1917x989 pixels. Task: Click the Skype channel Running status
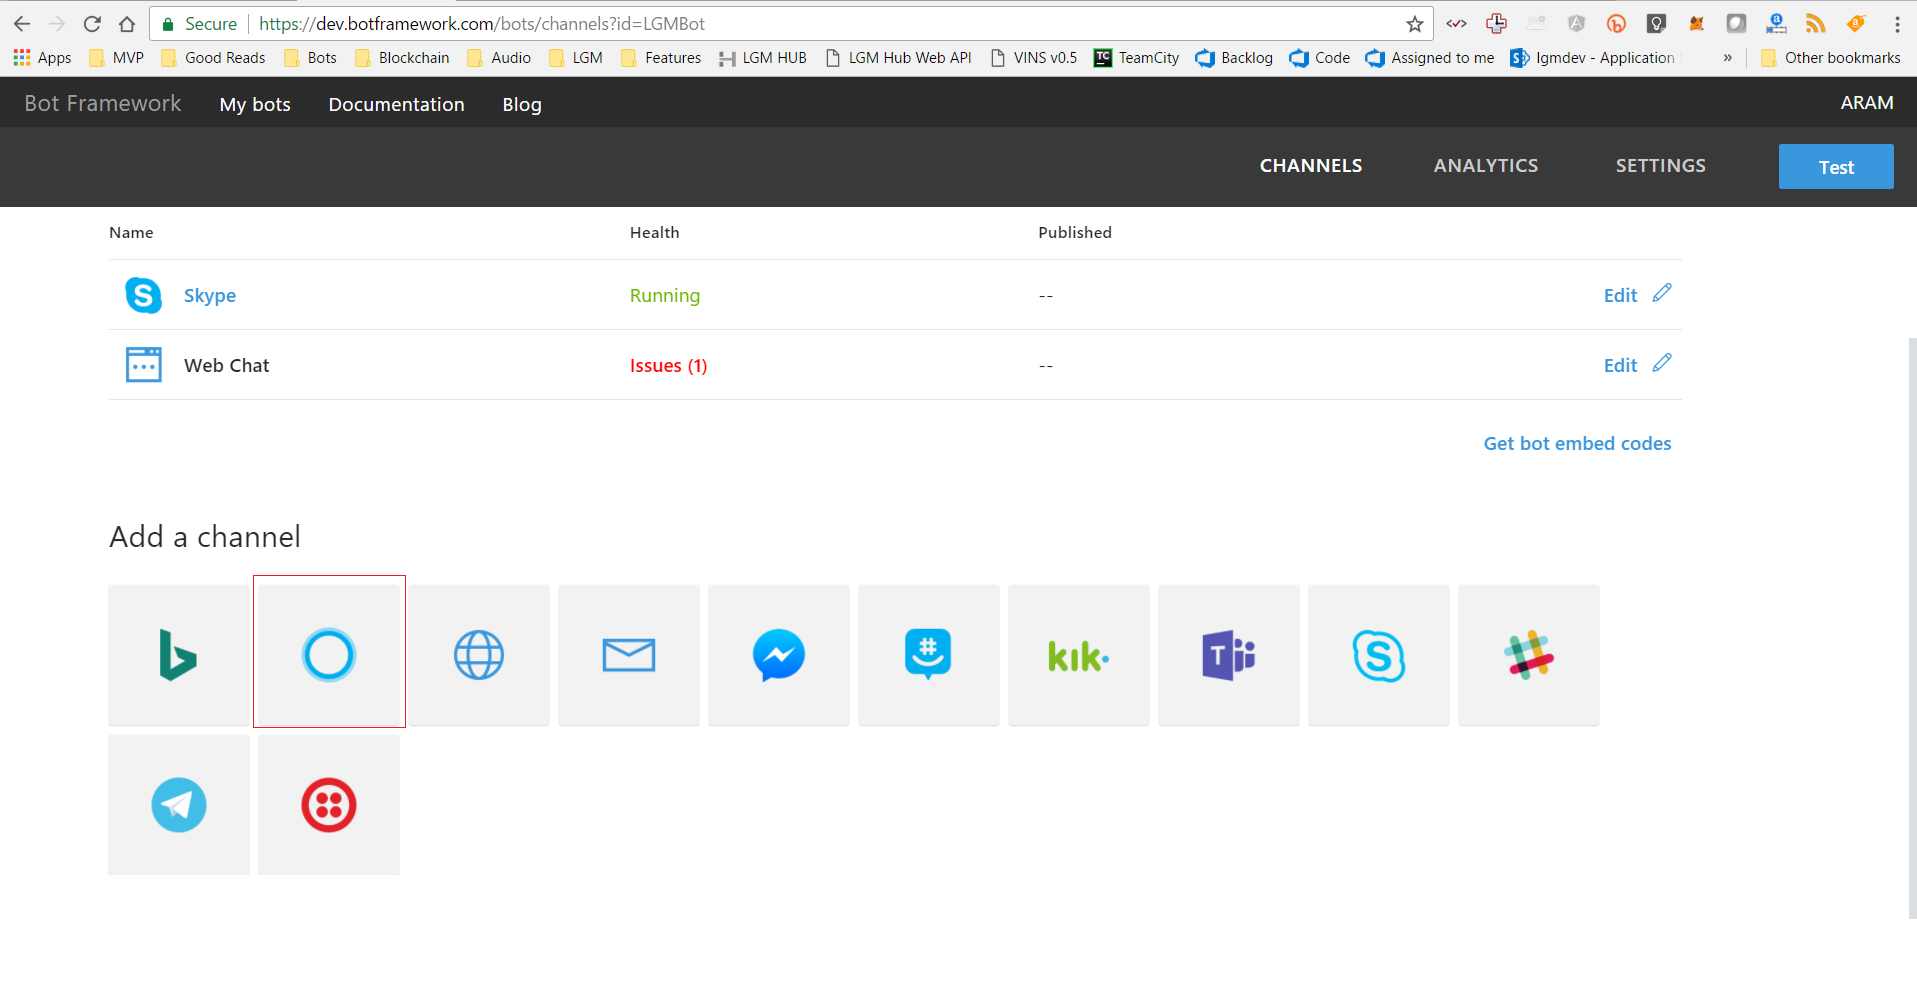click(665, 295)
